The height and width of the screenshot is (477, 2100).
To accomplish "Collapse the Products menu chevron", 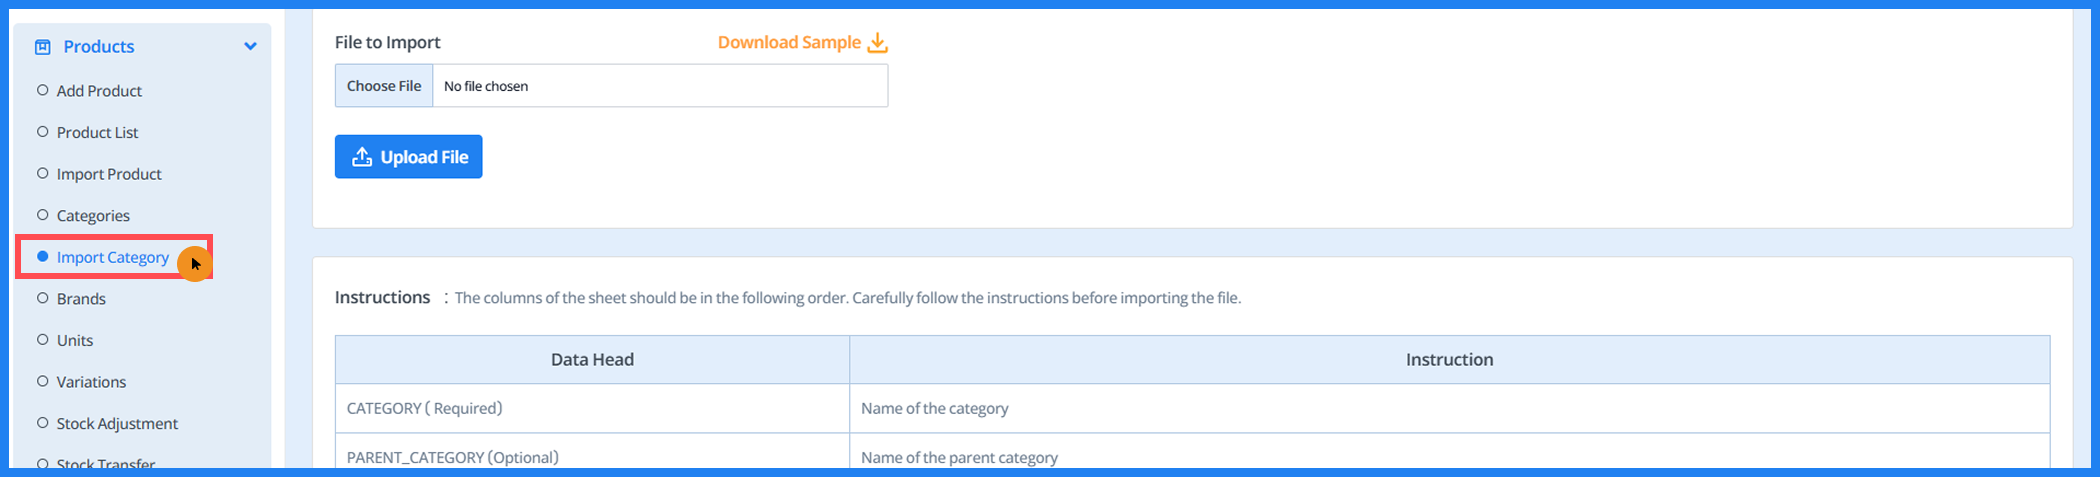I will pos(250,47).
